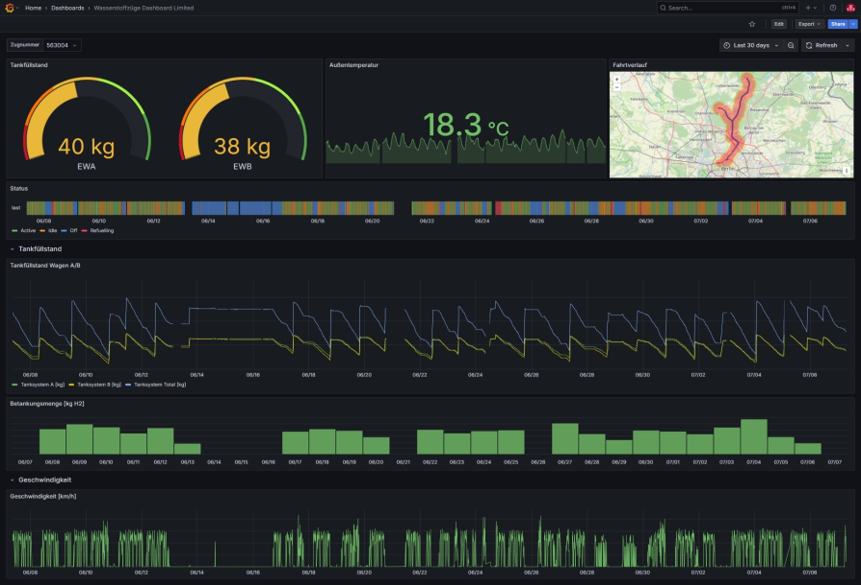Star this dashboard as favorite
This screenshot has height=585, width=861.
pos(752,23)
